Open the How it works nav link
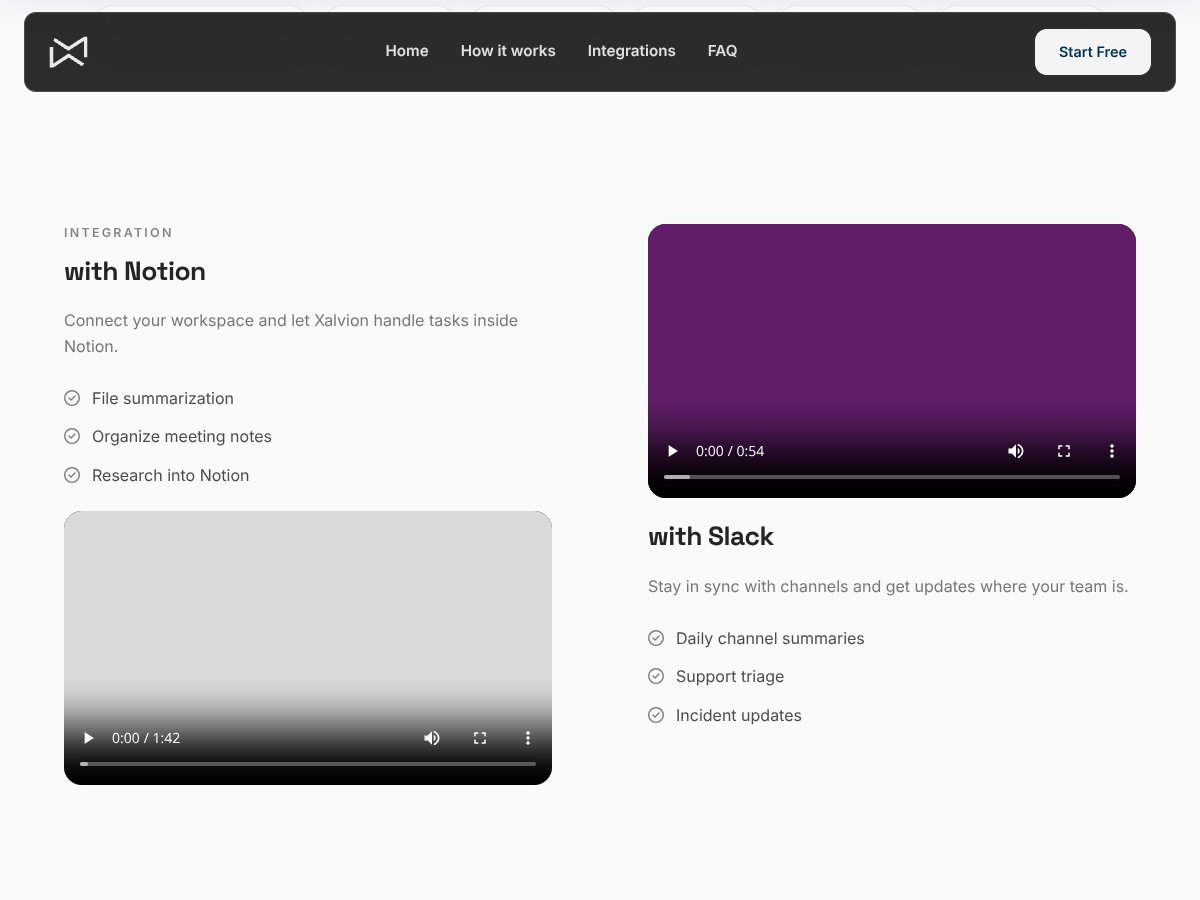This screenshot has height=900, width=1200. pyautogui.click(x=508, y=51)
